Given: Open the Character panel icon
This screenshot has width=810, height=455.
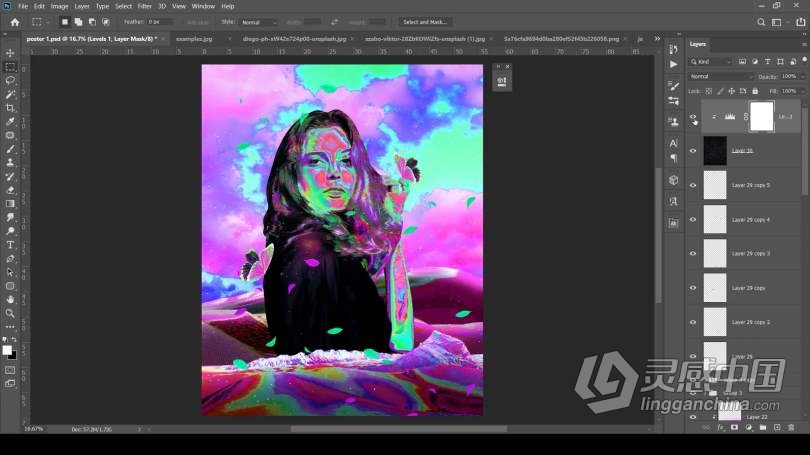Looking at the screenshot, I should click(x=674, y=144).
